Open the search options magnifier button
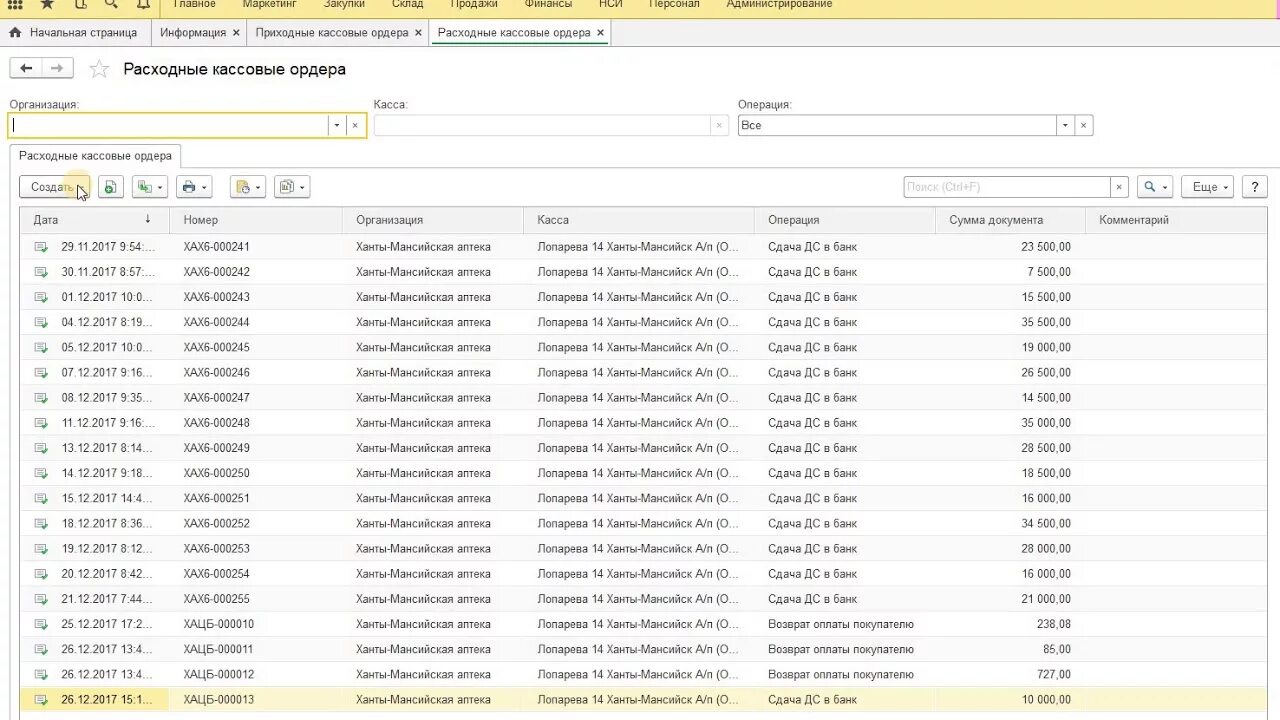This screenshot has height=720, width=1280. 1155,187
